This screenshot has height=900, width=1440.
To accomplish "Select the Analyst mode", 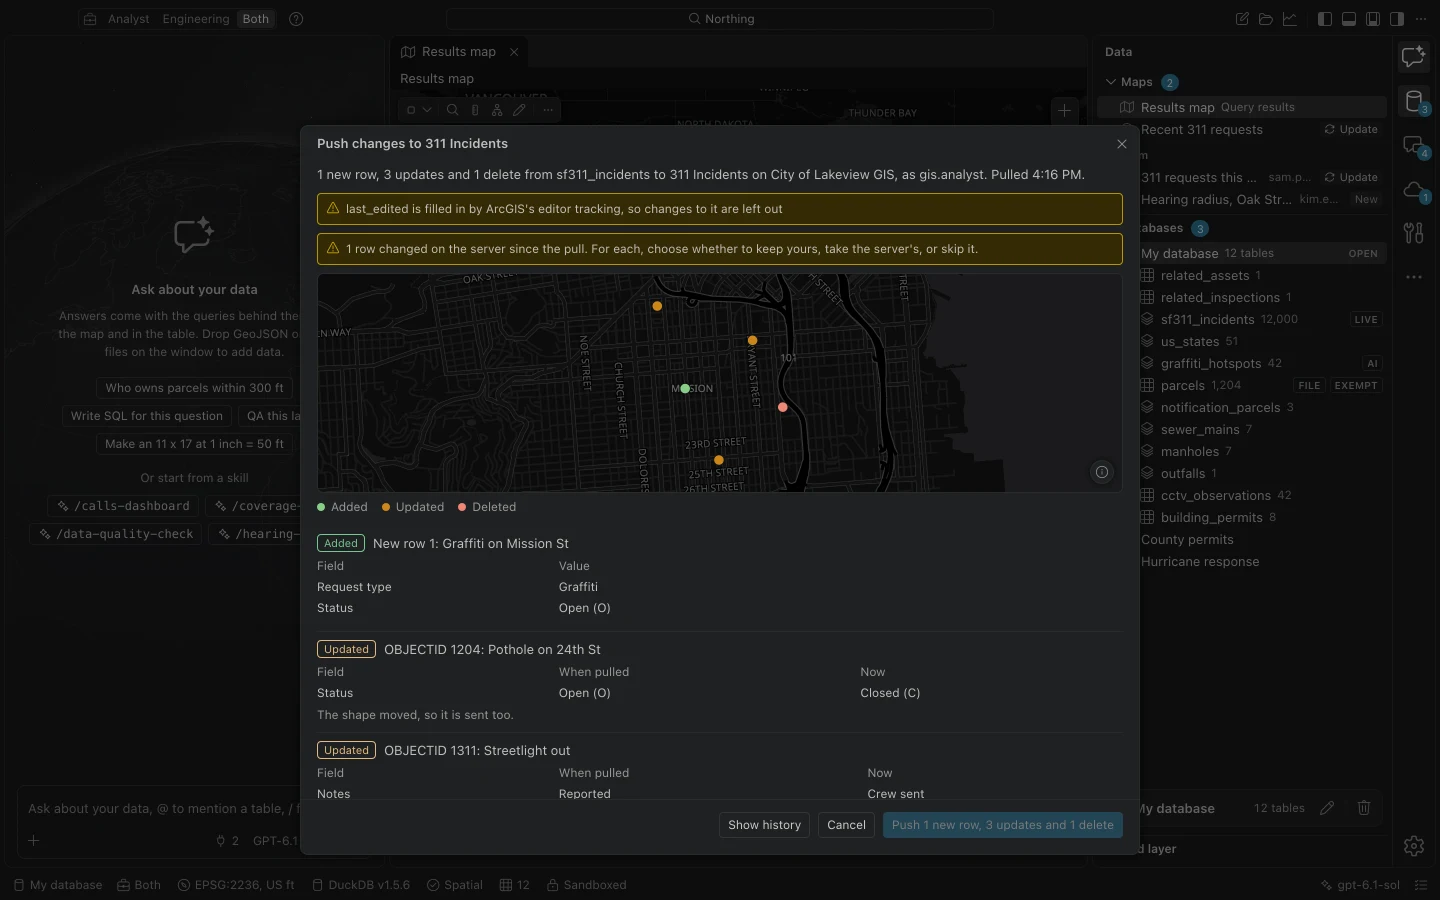I will point(128,19).
